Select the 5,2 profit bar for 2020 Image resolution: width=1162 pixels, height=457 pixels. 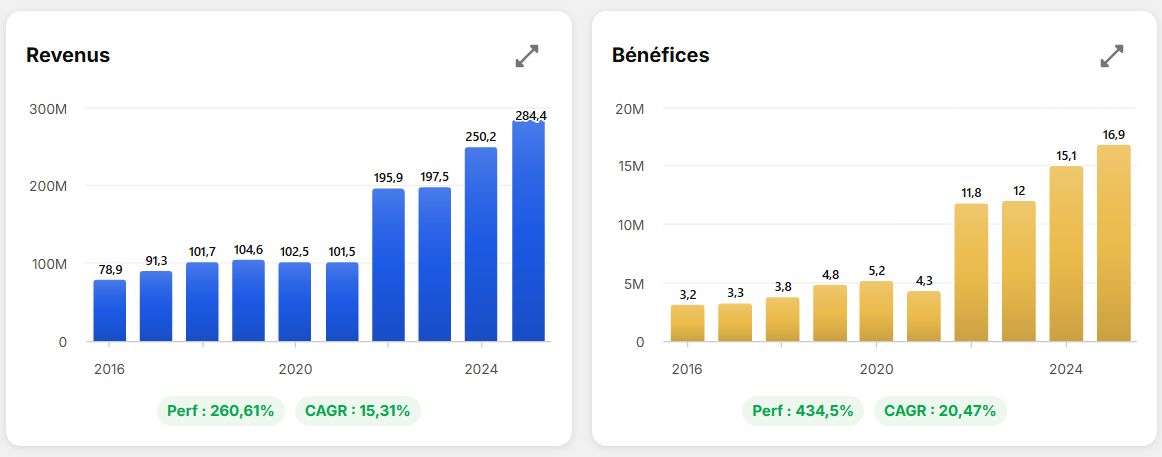[x=877, y=311]
